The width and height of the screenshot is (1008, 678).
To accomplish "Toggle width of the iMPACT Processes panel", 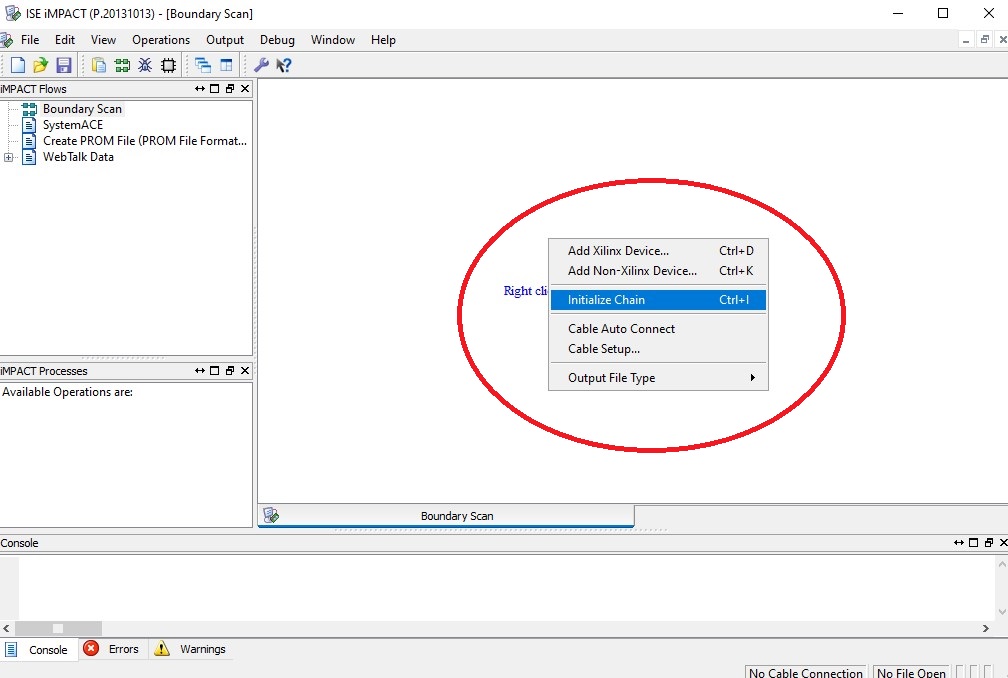I will click(200, 371).
